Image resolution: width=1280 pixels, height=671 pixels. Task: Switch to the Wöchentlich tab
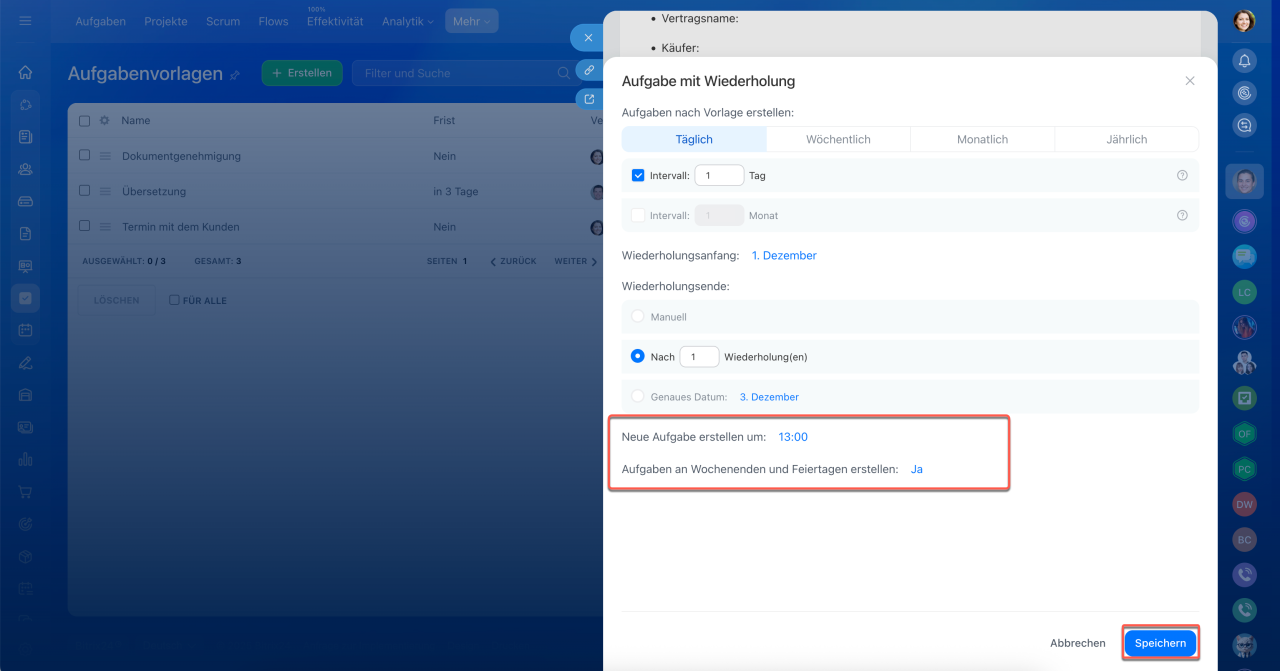tap(838, 139)
